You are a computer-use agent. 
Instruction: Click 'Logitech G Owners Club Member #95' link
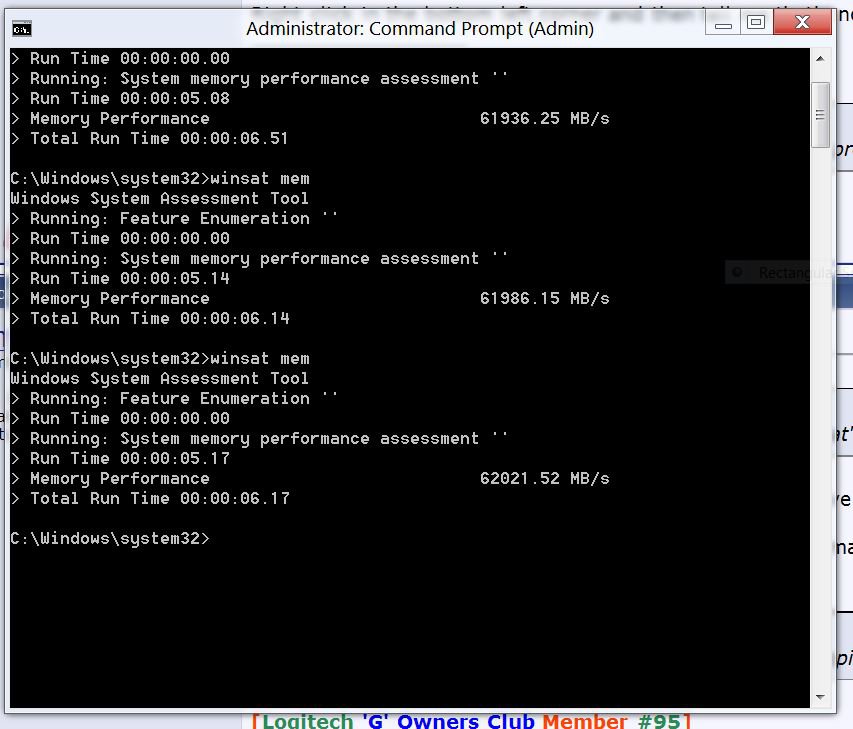click(471, 721)
